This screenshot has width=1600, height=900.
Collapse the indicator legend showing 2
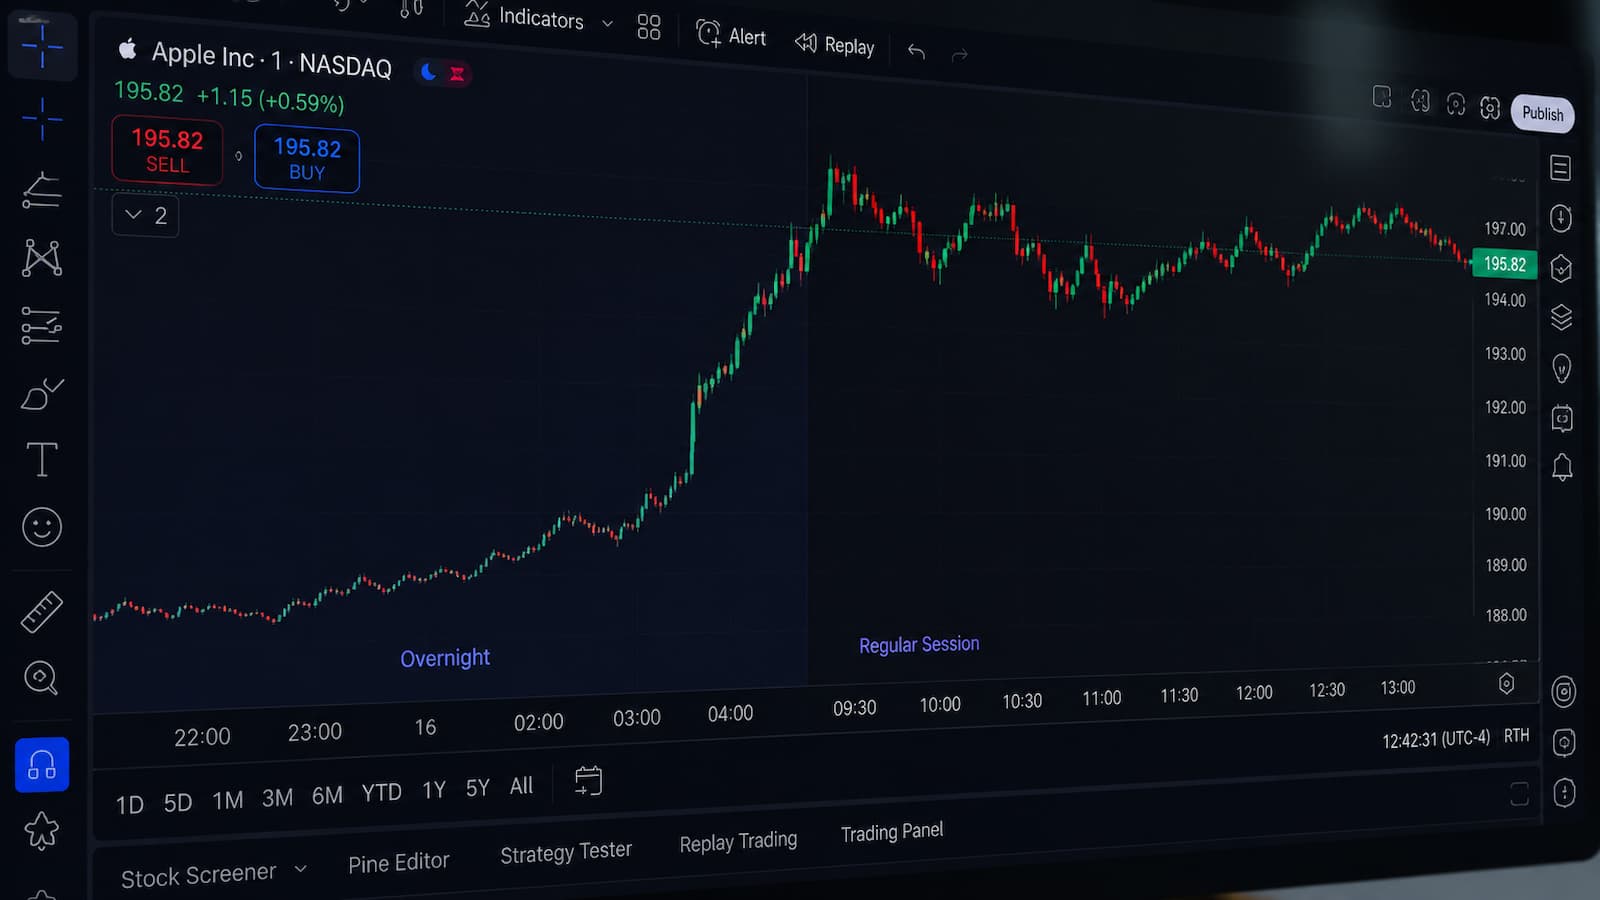[x=145, y=215]
